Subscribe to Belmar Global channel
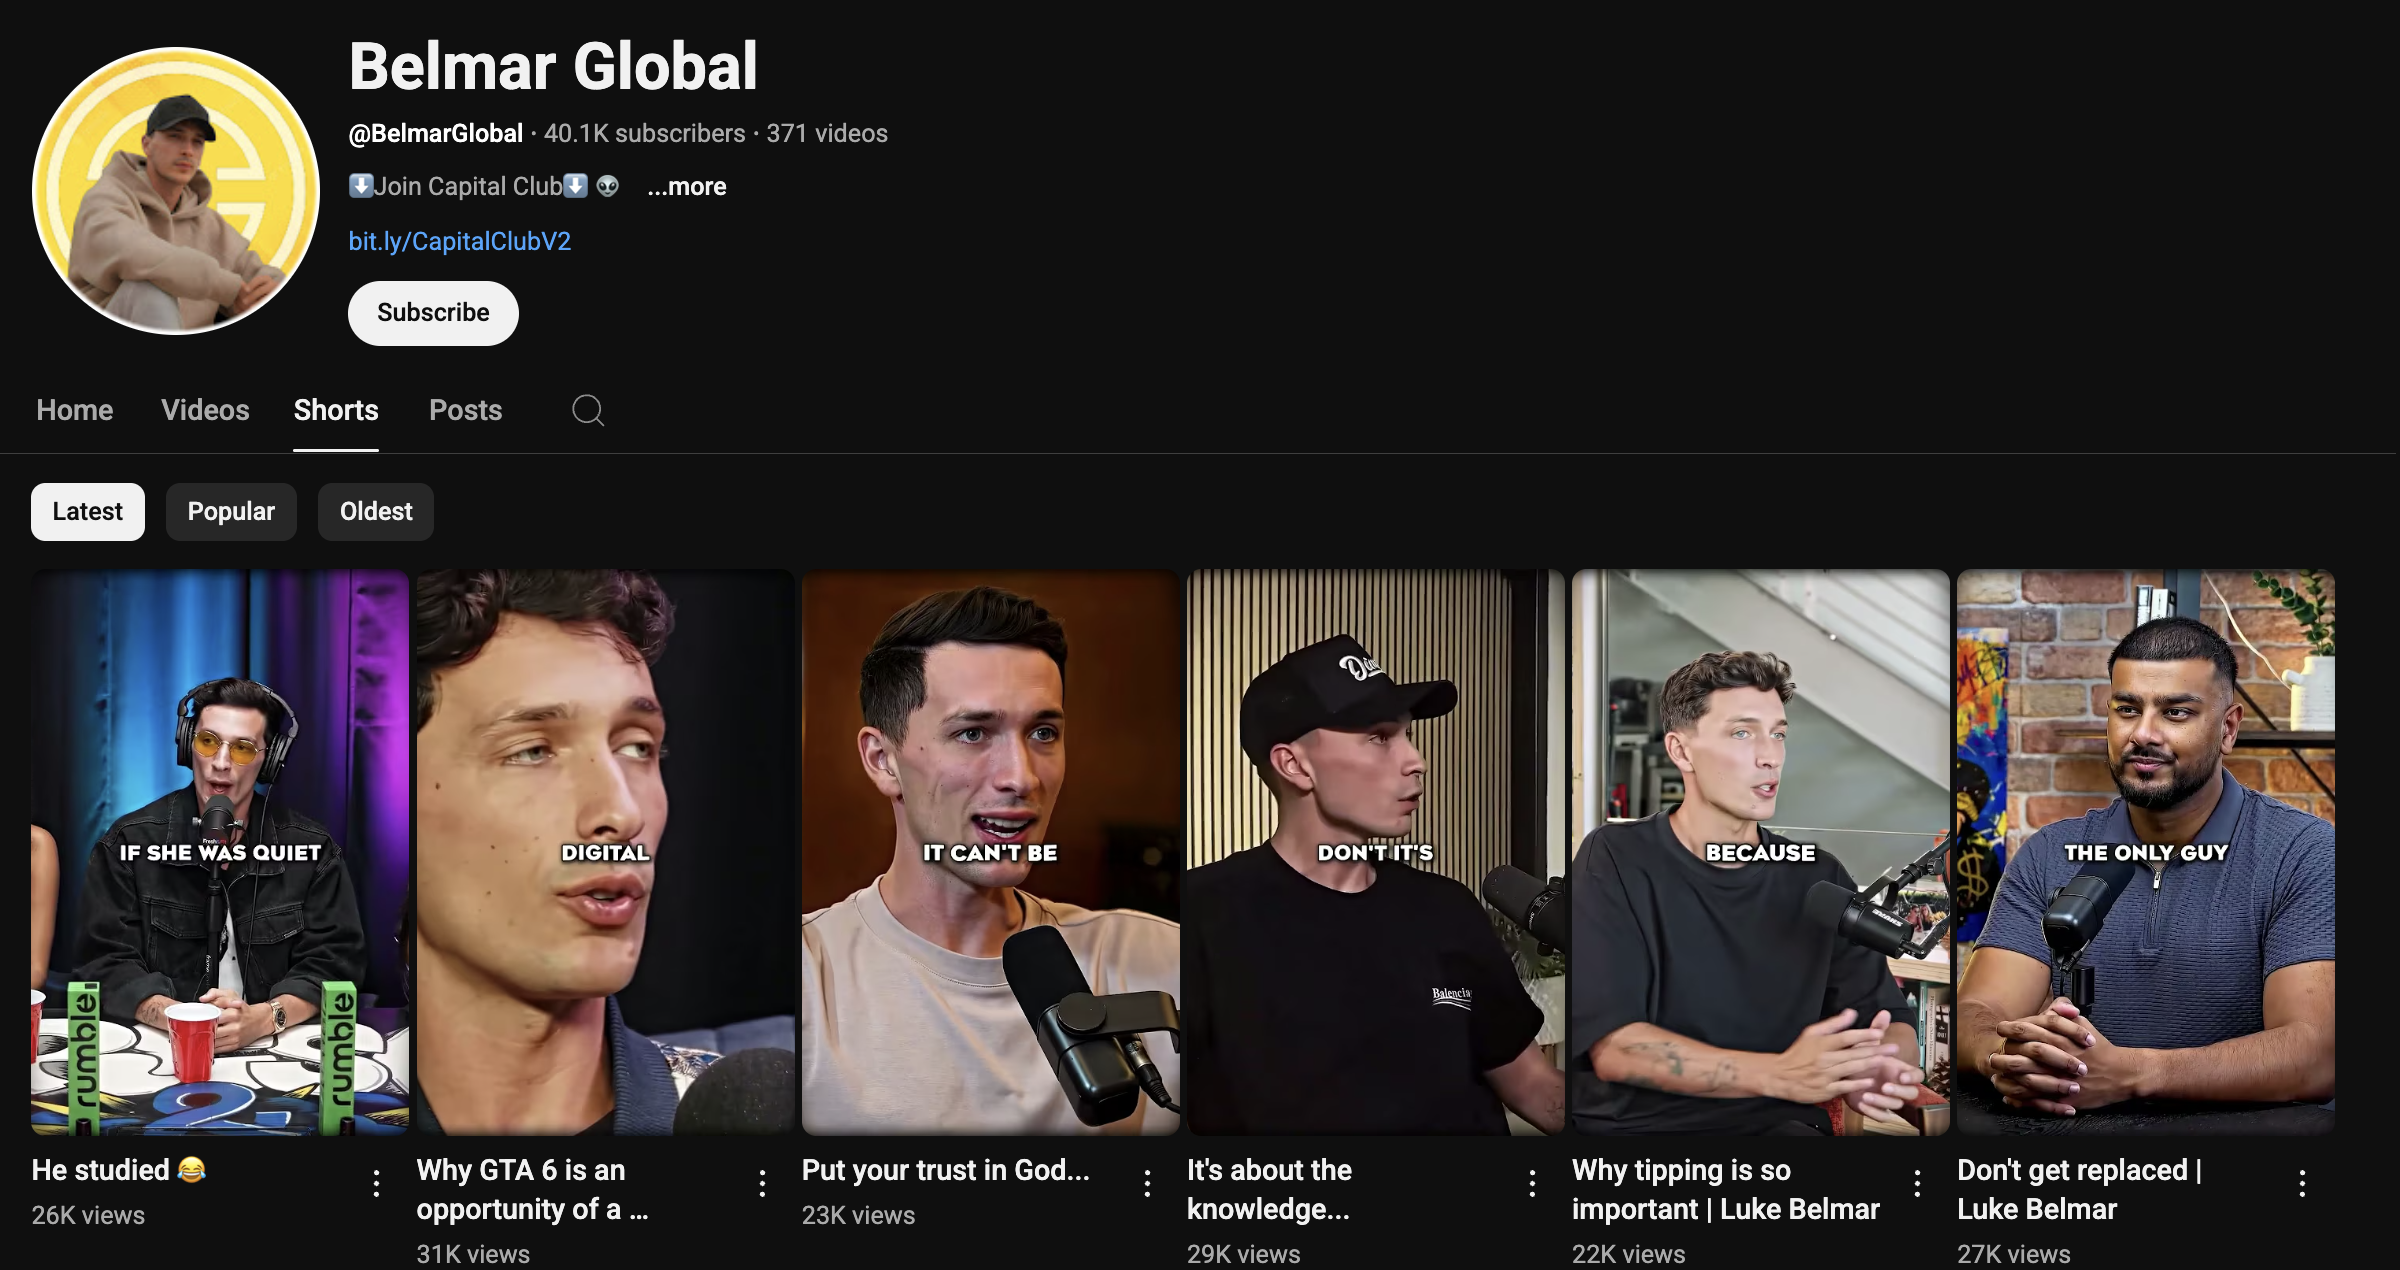Screen dimensions: 2400x1270 coord(433,313)
